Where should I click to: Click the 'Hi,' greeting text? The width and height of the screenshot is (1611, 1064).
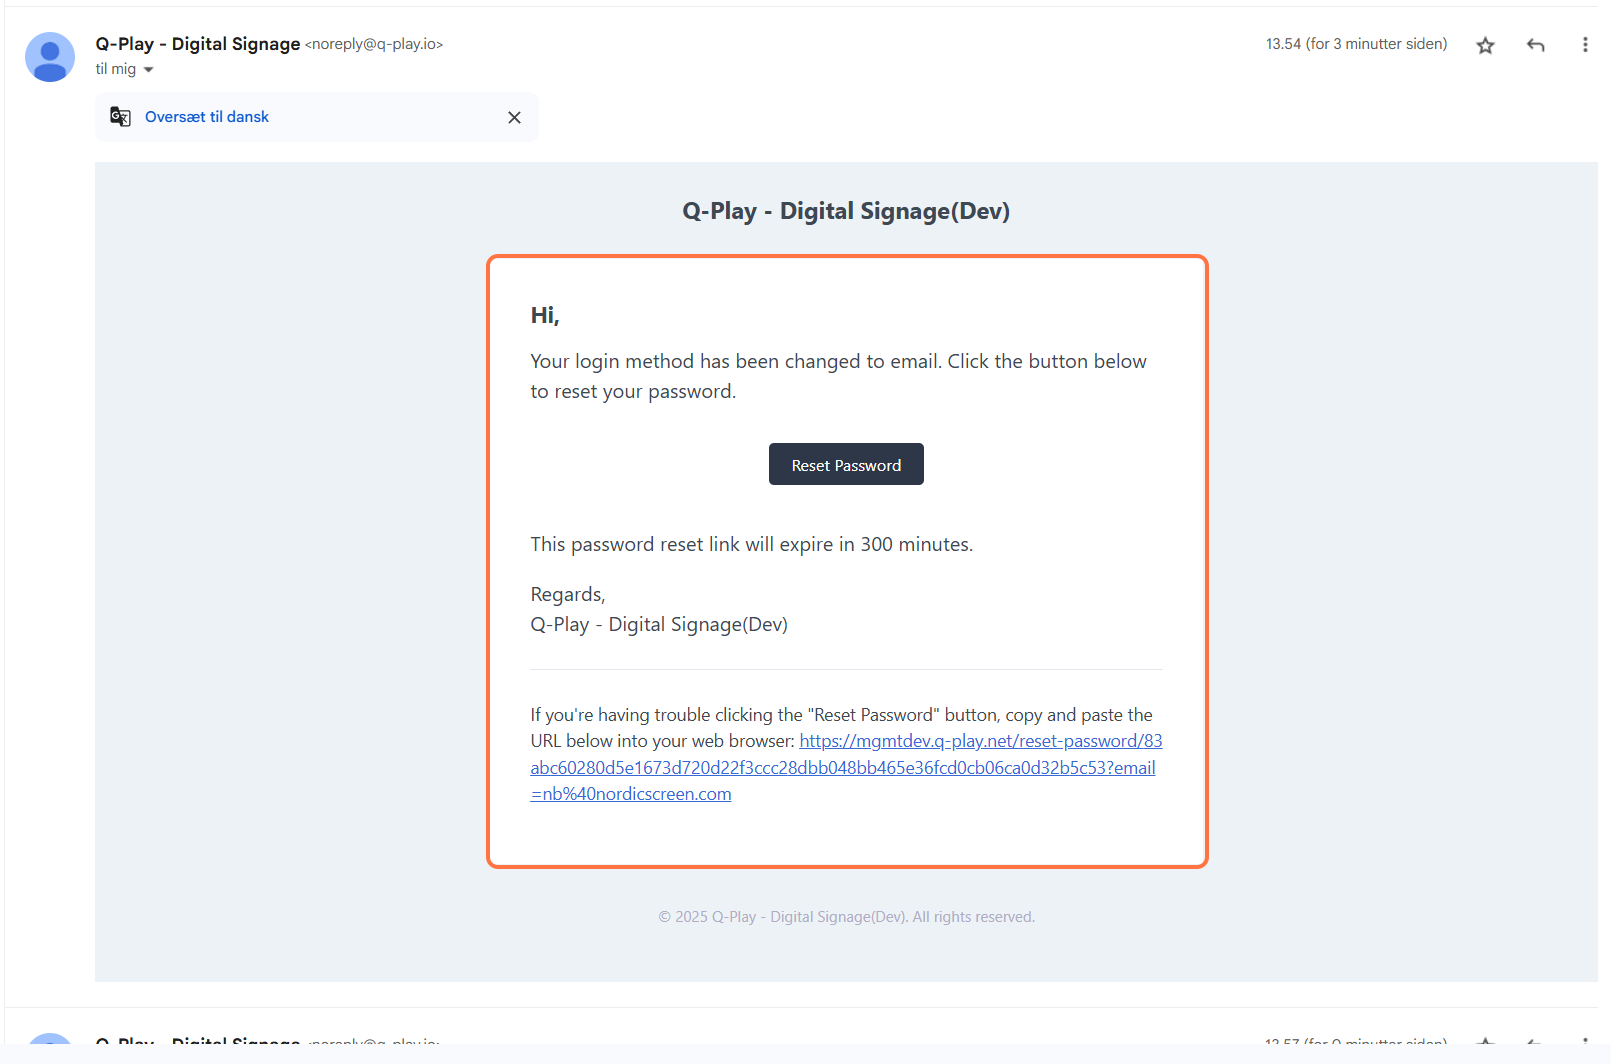coord(545,316)
